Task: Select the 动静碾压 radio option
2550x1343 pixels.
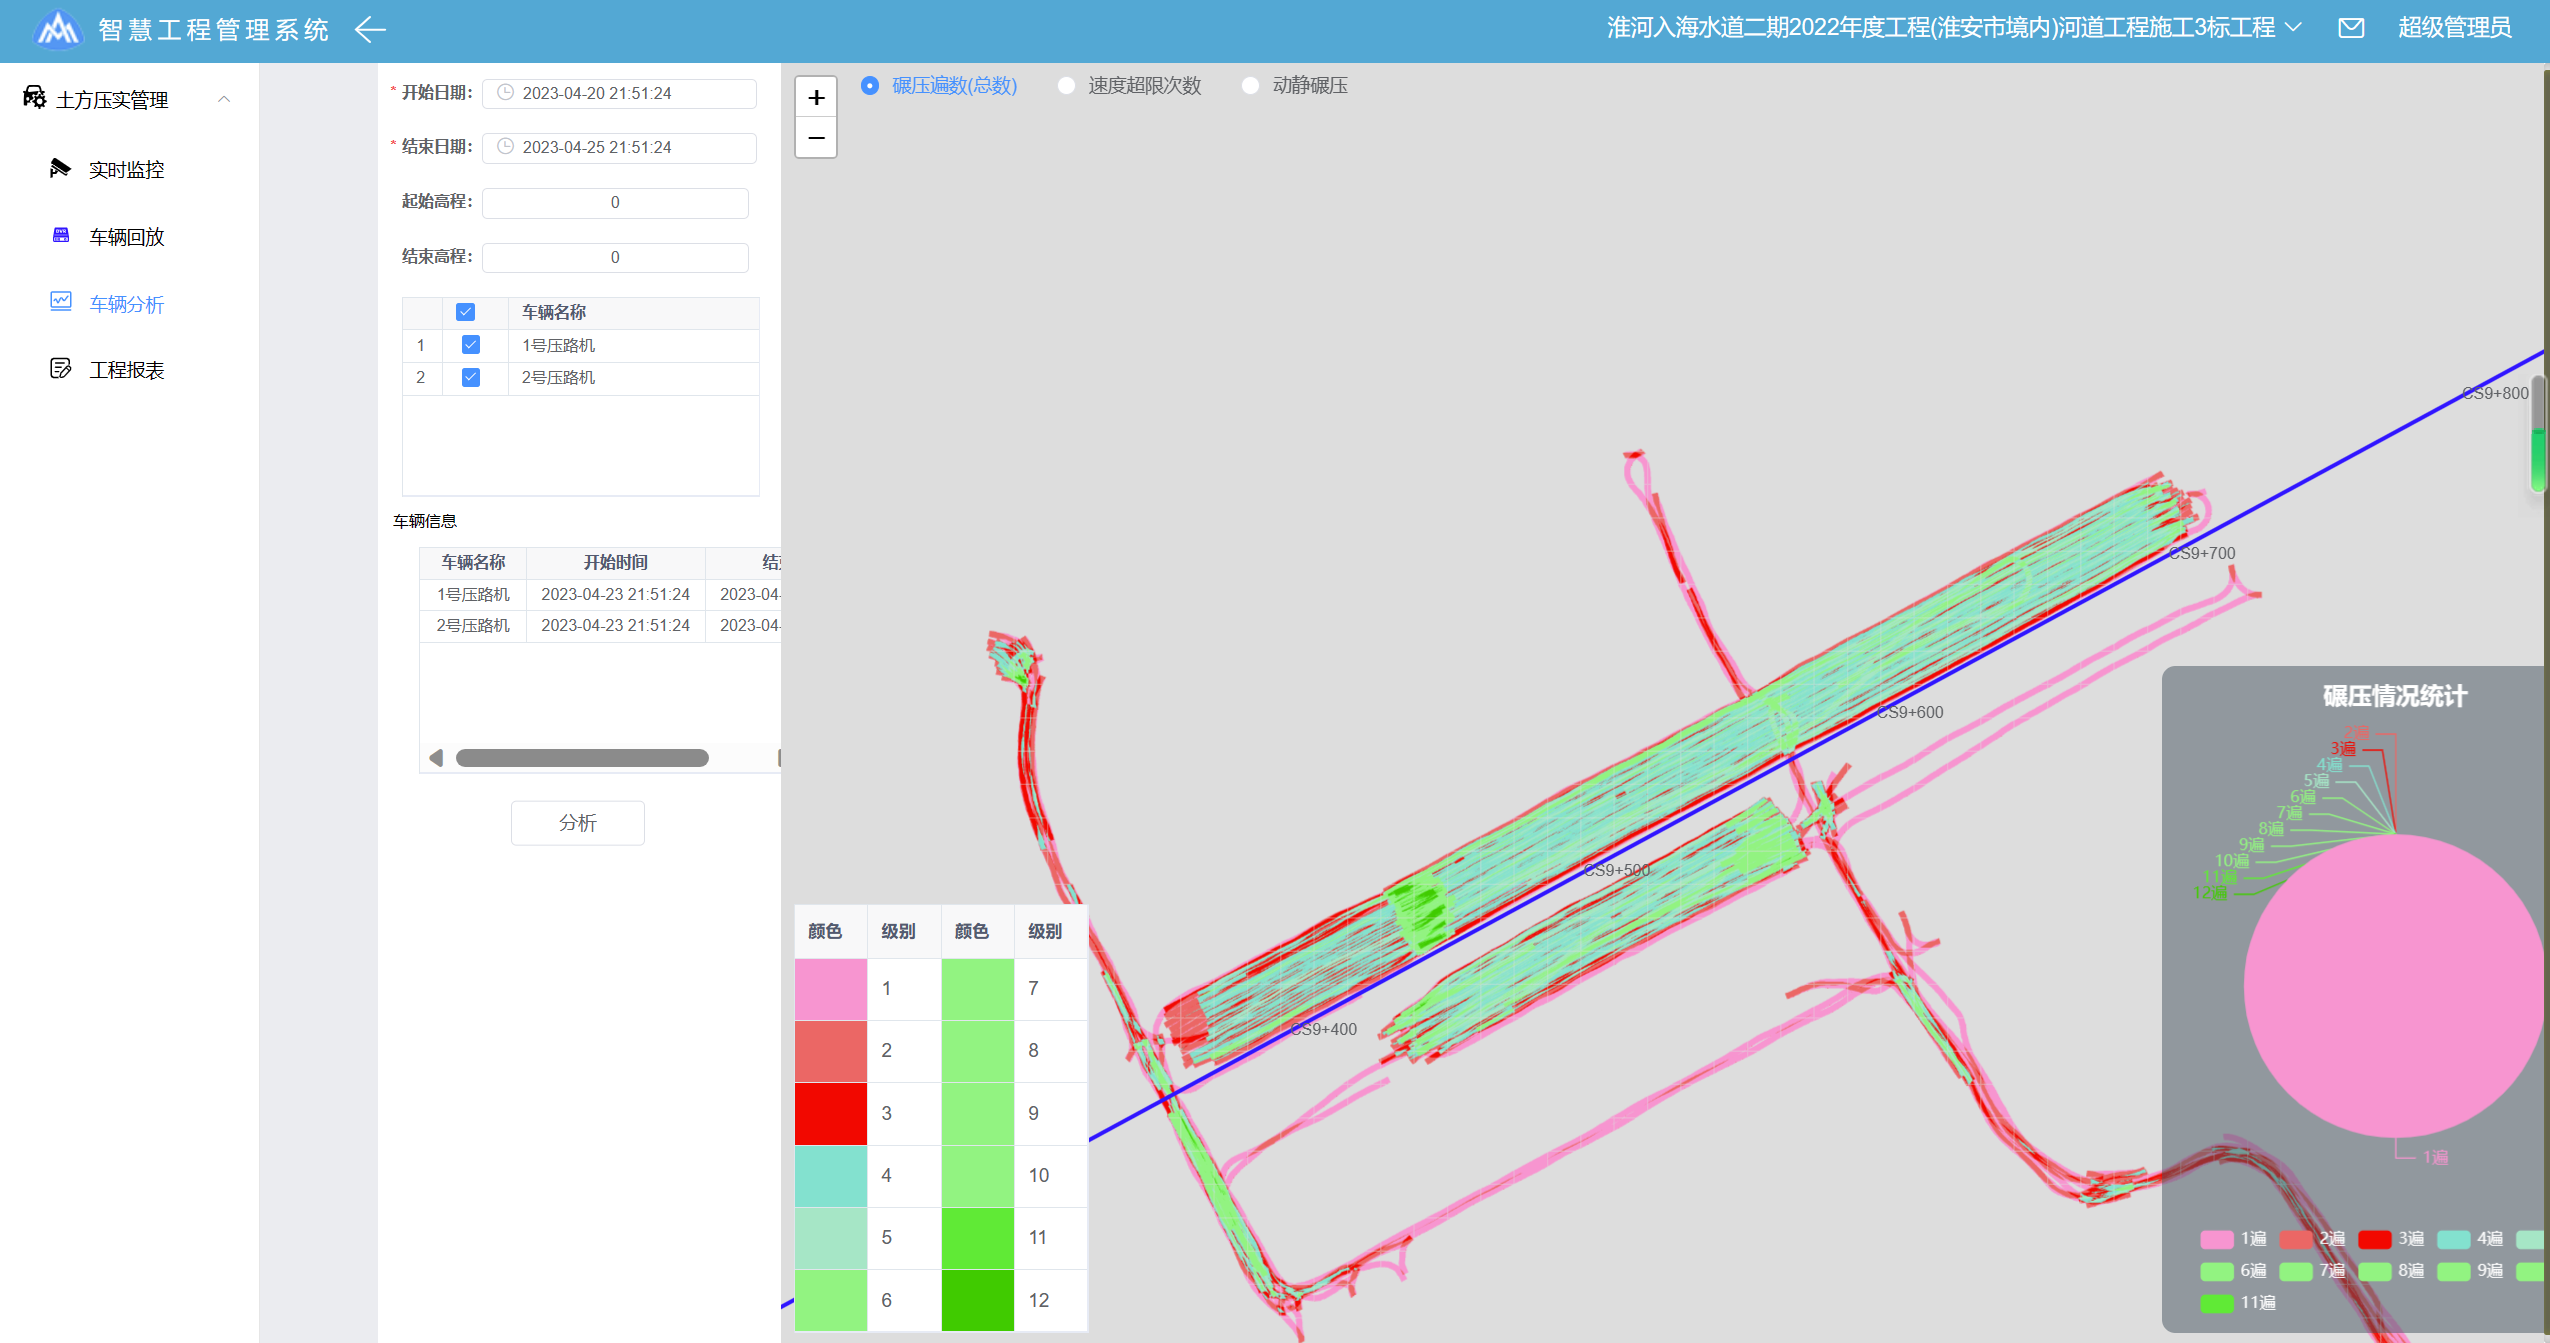Action: (x=1250, y=86)
